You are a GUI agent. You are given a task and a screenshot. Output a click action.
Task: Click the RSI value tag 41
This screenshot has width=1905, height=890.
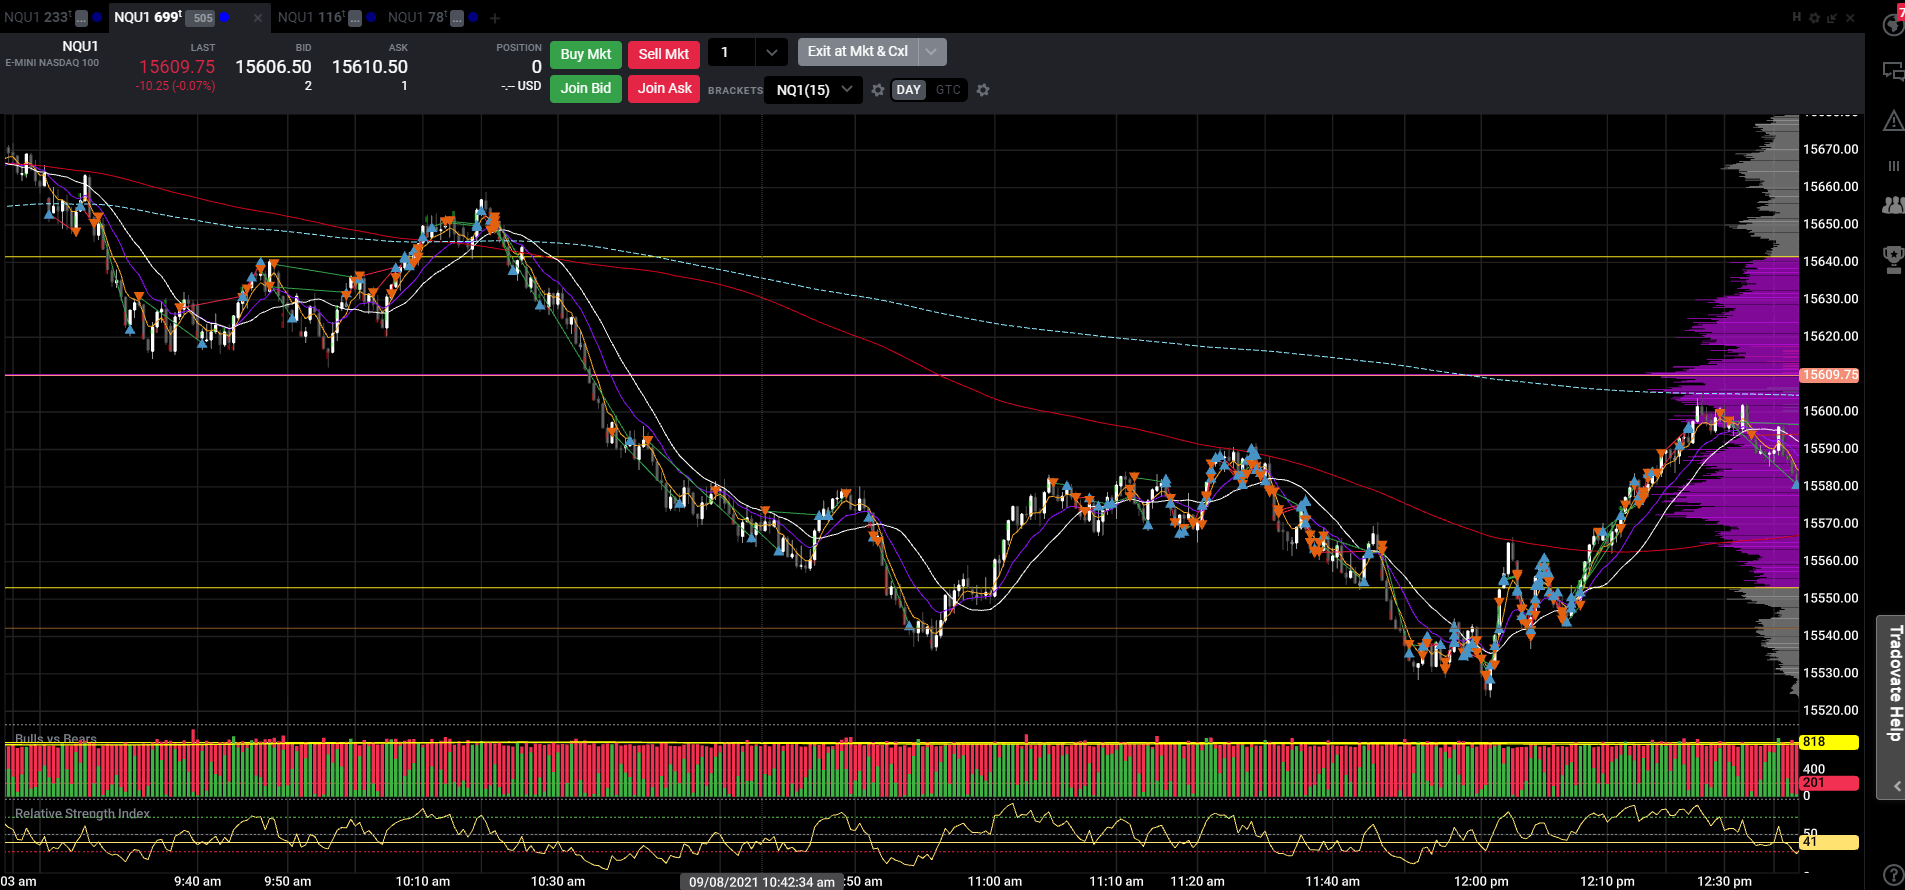1828,842
